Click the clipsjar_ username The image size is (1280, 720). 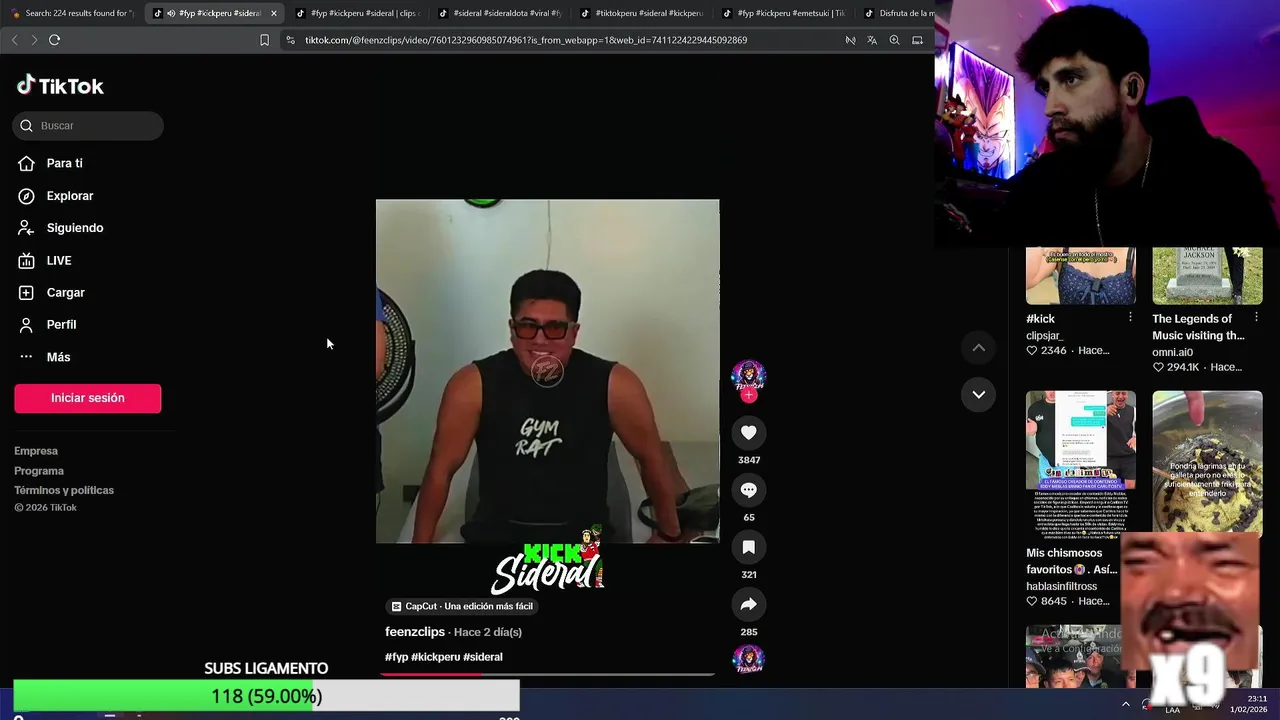1044,336
